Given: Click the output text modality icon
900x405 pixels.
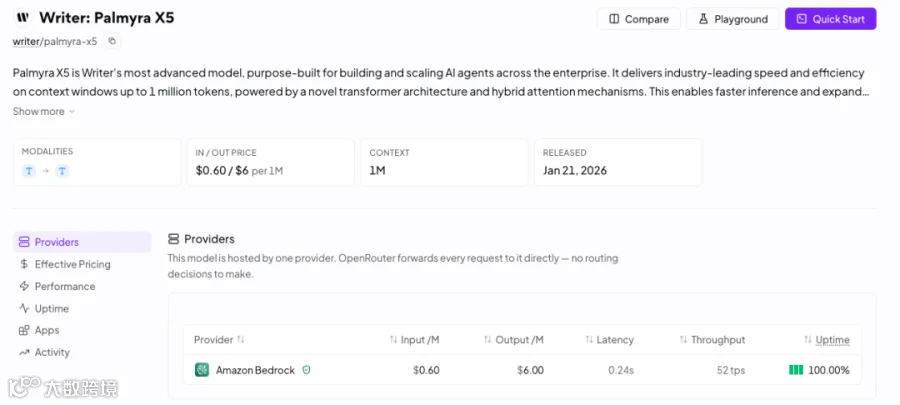Looking at the screenshot, I should [x=62, y=170].
